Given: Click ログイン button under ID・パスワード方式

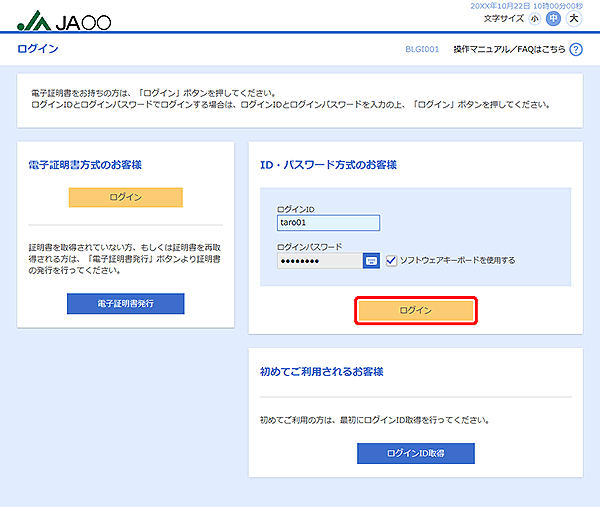Looking at the screenshot, I should 416,310.
